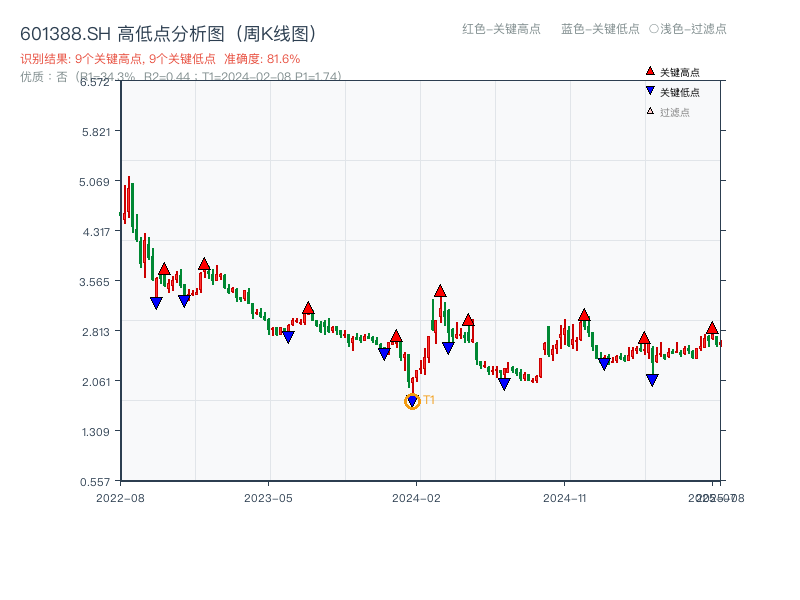Select the circled blue low marker labeled T1
This screenshot has height=600, width=800.
412,400
